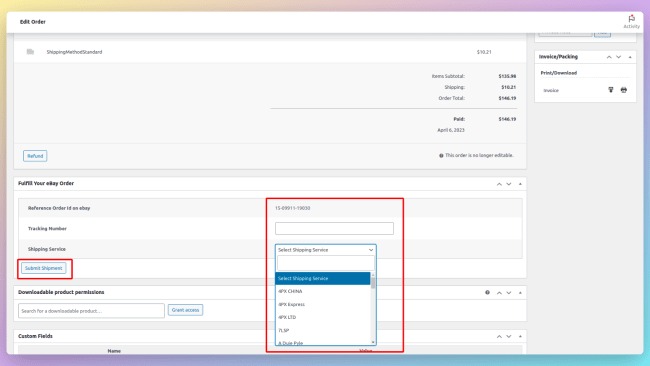Image resolution: width=650 pixels, height=366 pixels.
Task: Collapse Downloadable product permissions panel
Action: [520, 293]
